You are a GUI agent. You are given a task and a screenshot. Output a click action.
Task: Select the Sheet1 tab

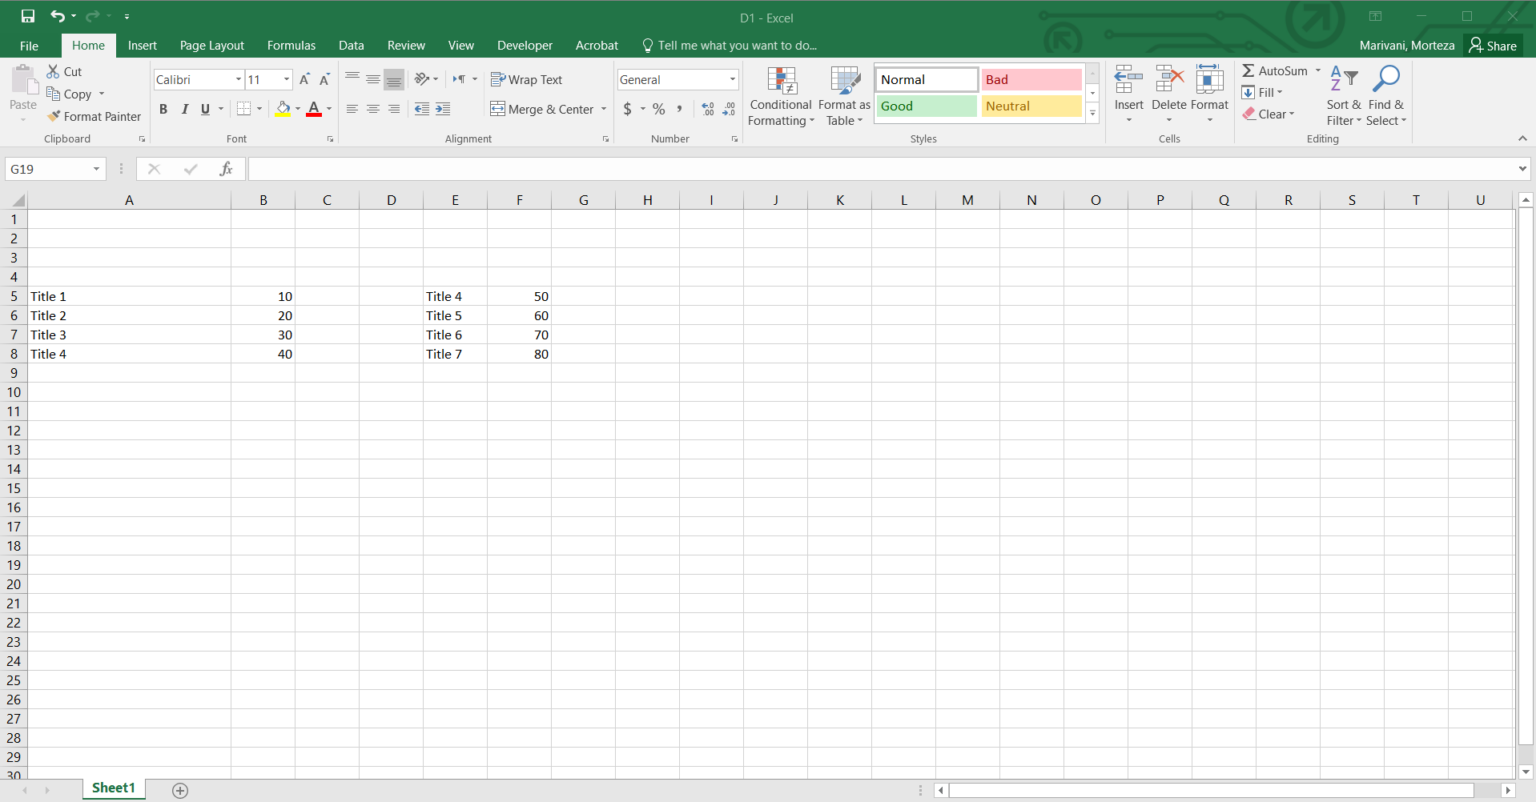tap(113, 788)
